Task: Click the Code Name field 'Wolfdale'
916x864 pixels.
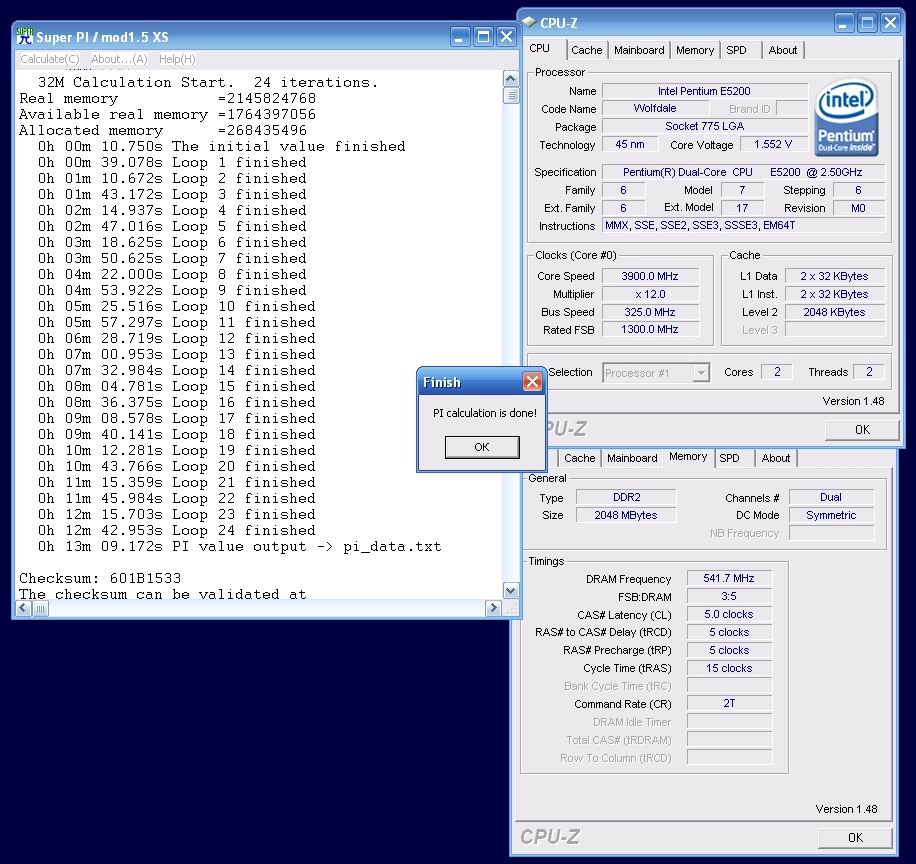Action: click(x=655, y=108)
